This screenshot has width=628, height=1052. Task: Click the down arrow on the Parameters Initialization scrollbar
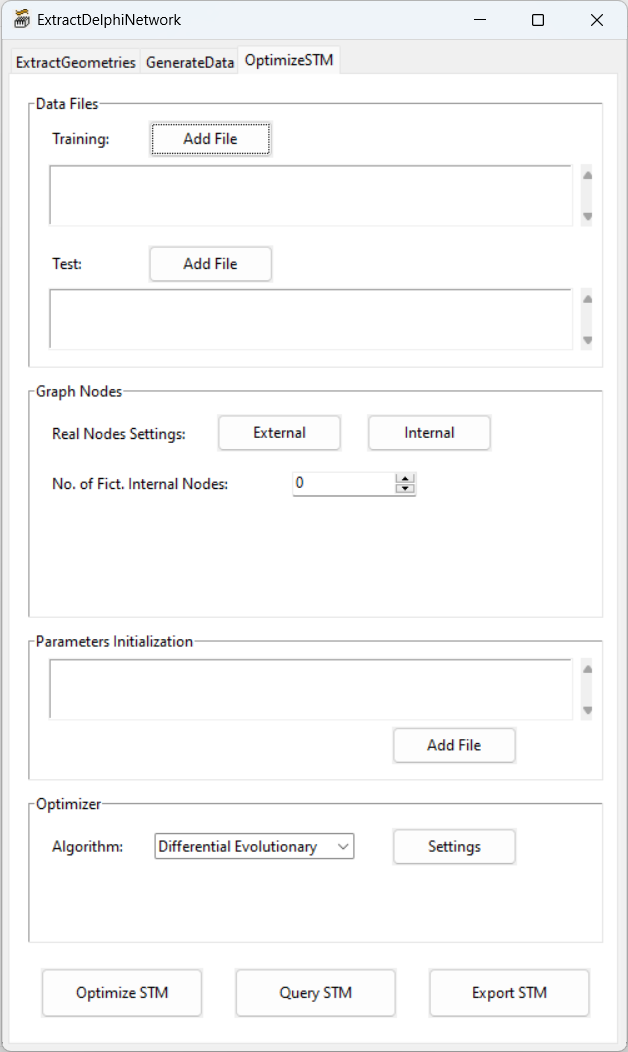(x=585, y=710)
